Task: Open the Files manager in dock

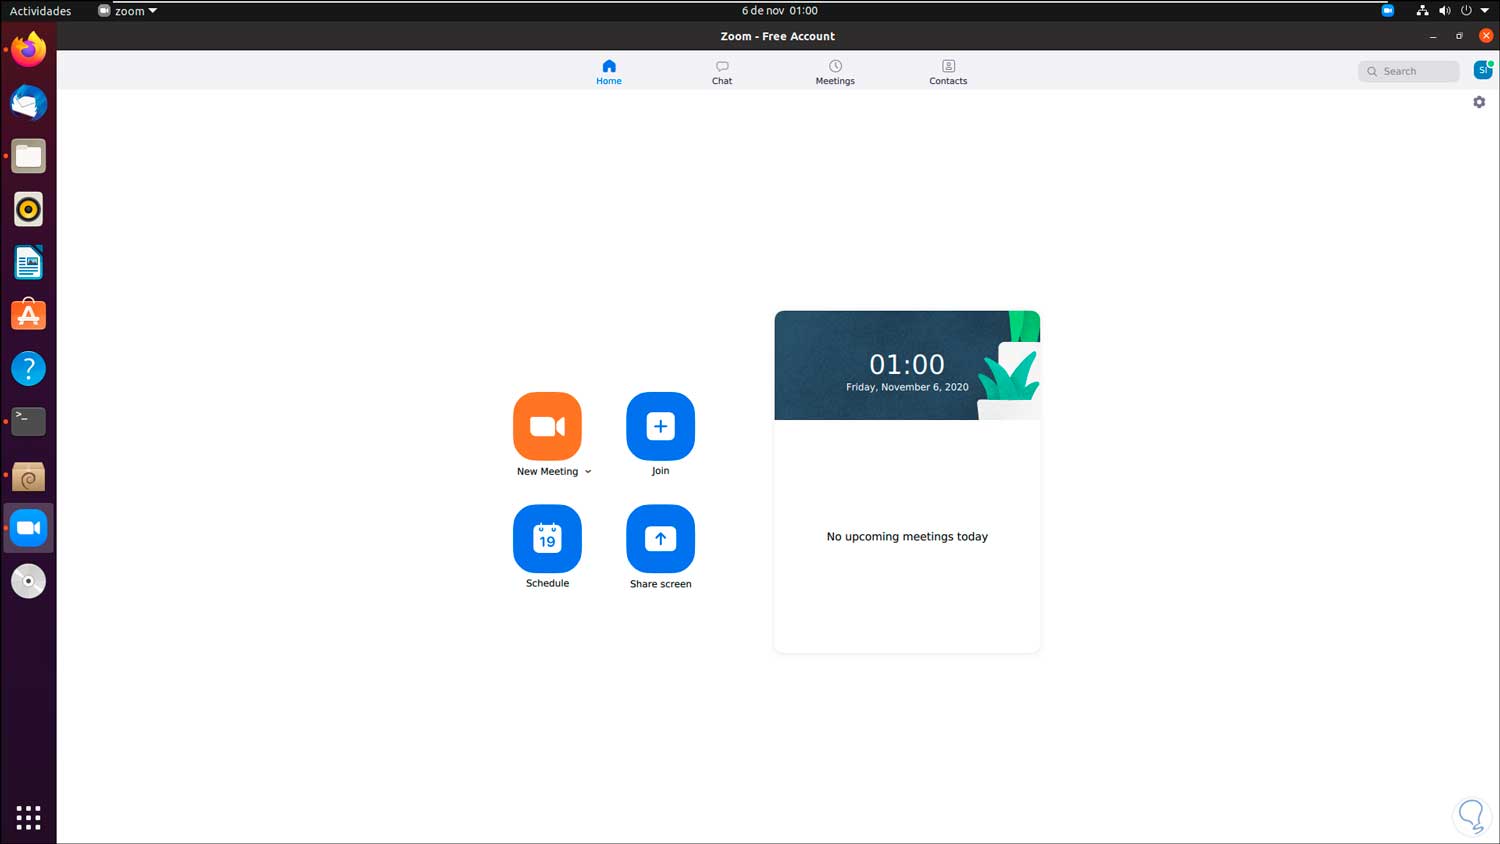Action: coord(28,156)
